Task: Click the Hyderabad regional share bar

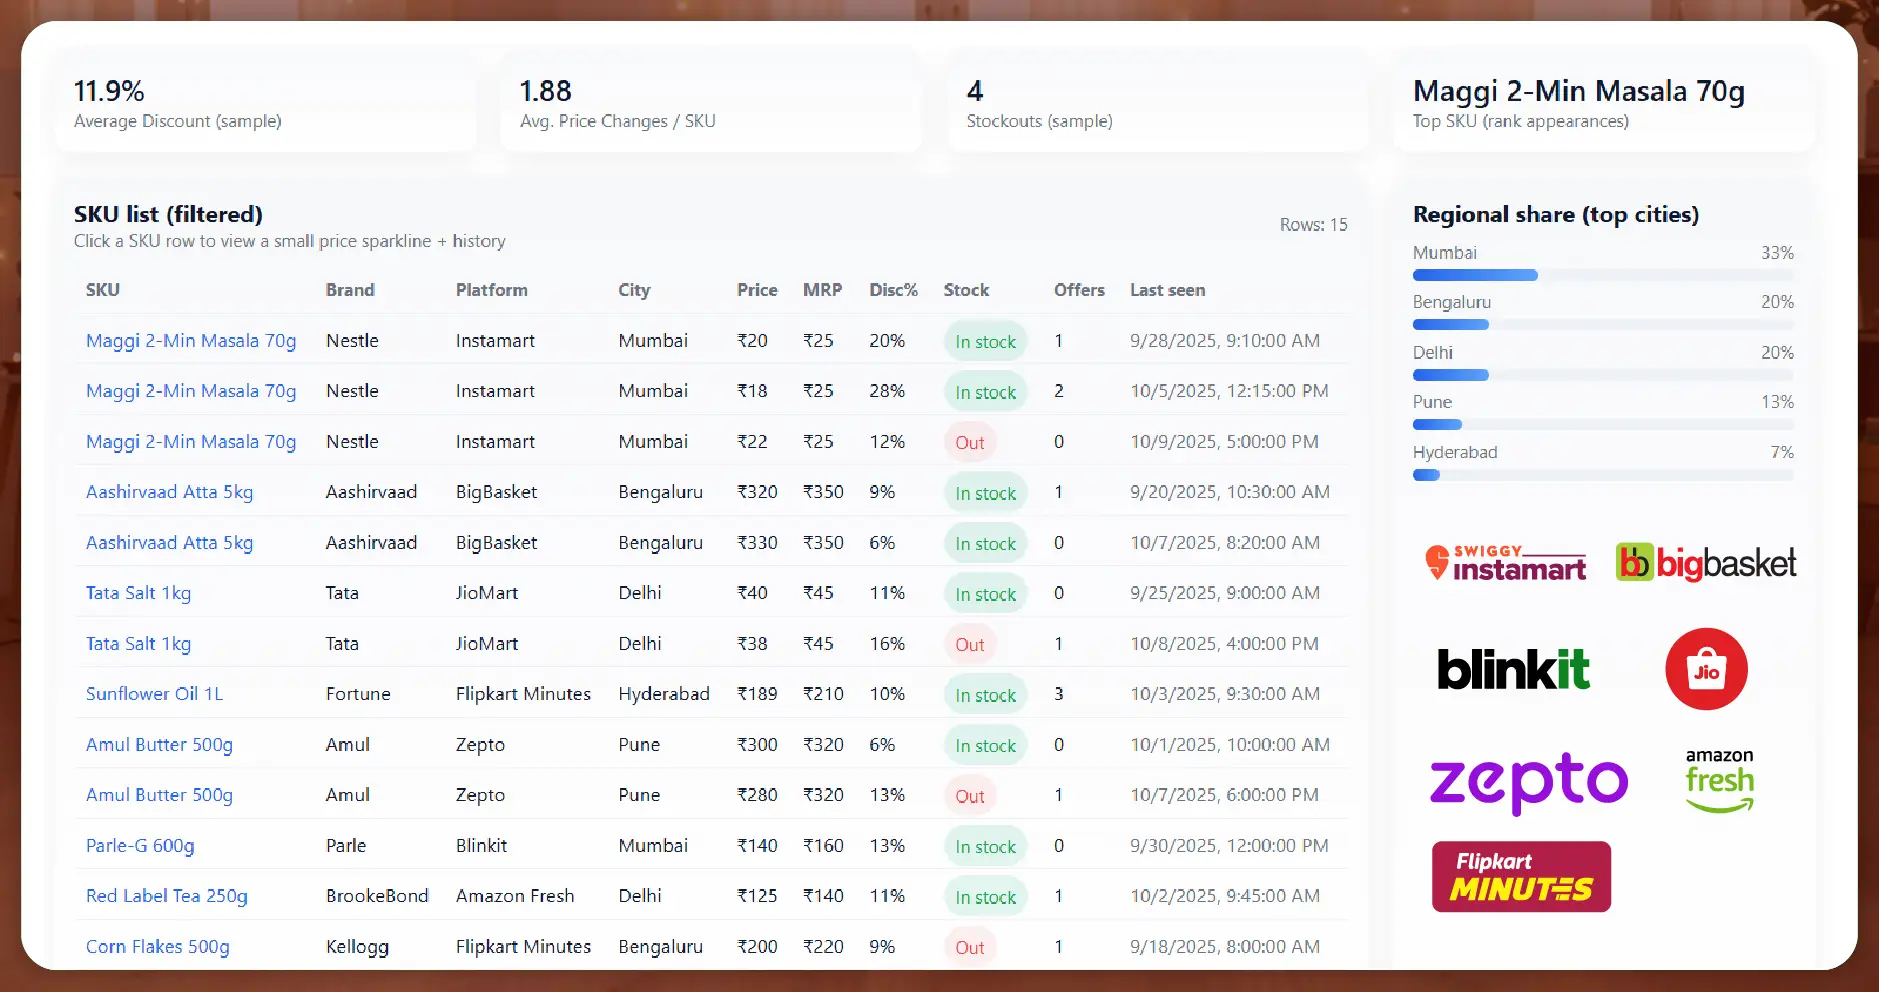Action: click(x=1426, y=475)
